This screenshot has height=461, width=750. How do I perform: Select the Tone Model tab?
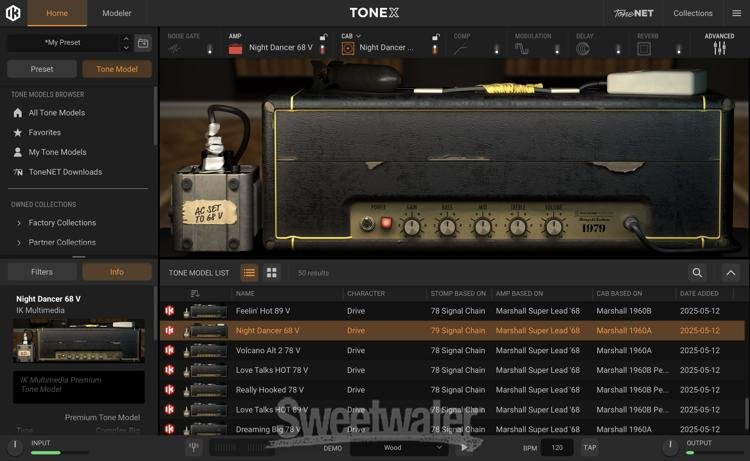(117, 69)
